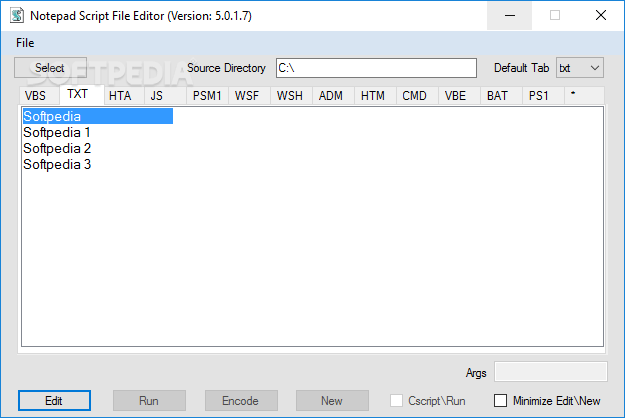Click the Select directory button

click(50, 68)
